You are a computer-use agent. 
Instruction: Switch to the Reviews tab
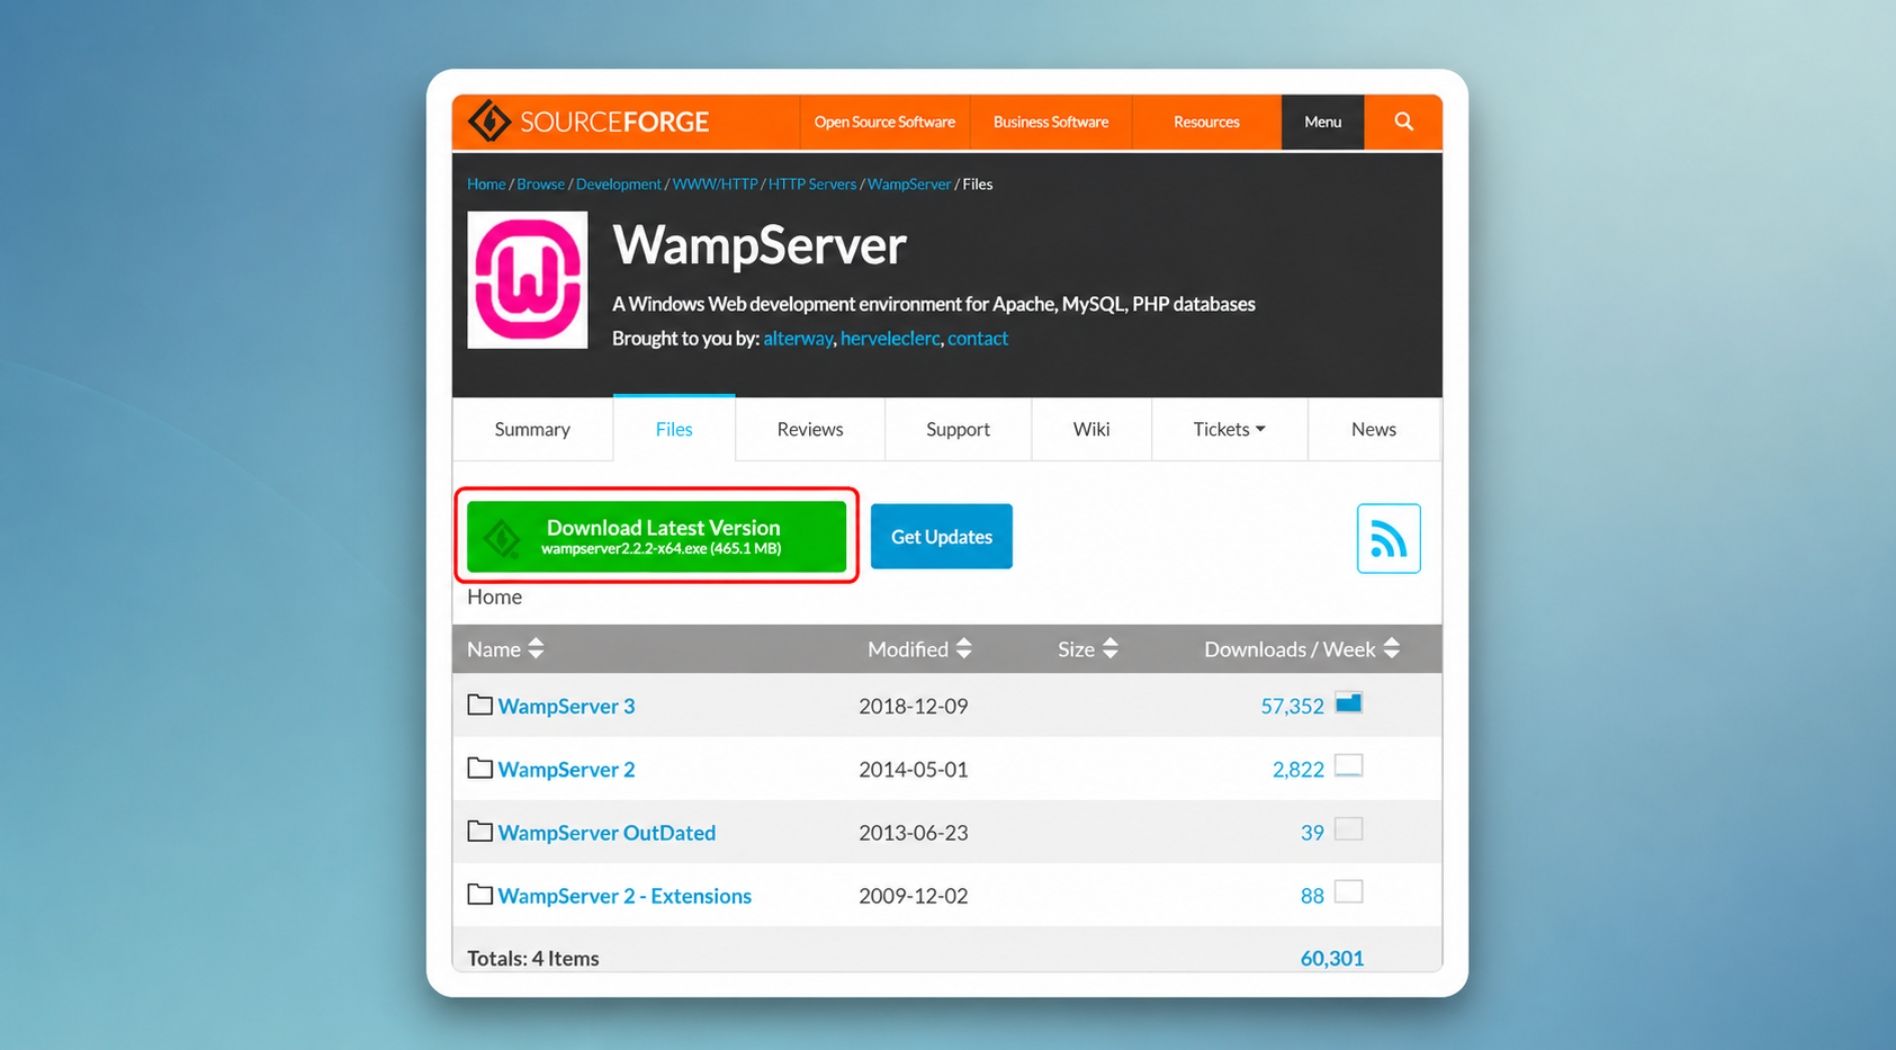810,429
